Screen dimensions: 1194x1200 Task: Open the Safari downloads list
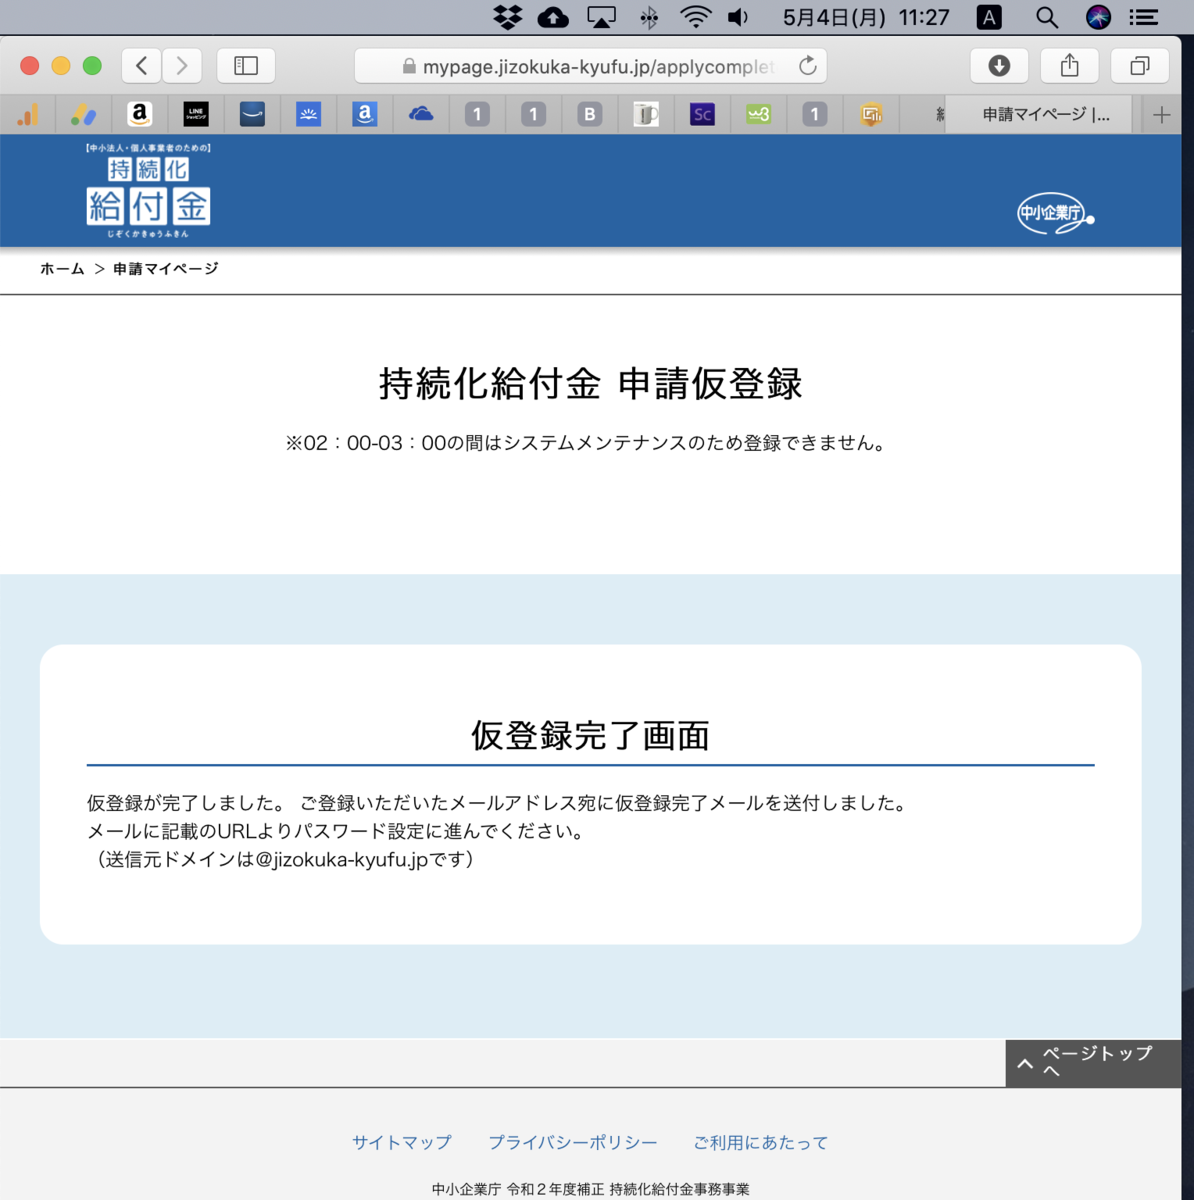click(999, 66)
